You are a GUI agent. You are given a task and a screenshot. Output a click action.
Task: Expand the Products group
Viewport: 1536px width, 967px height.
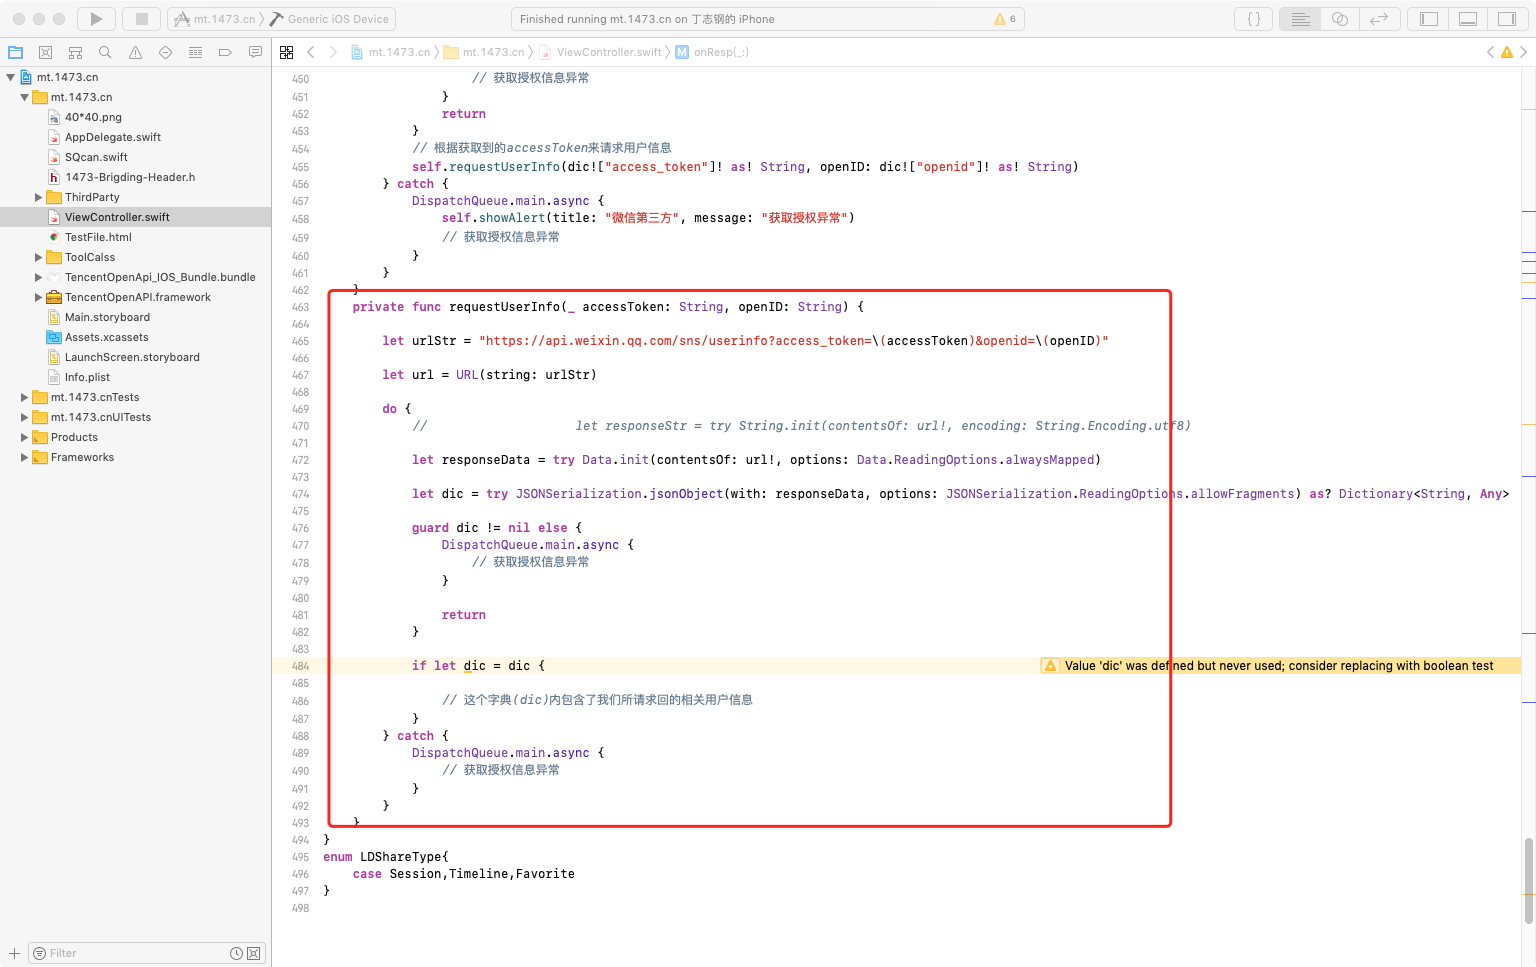25,437
